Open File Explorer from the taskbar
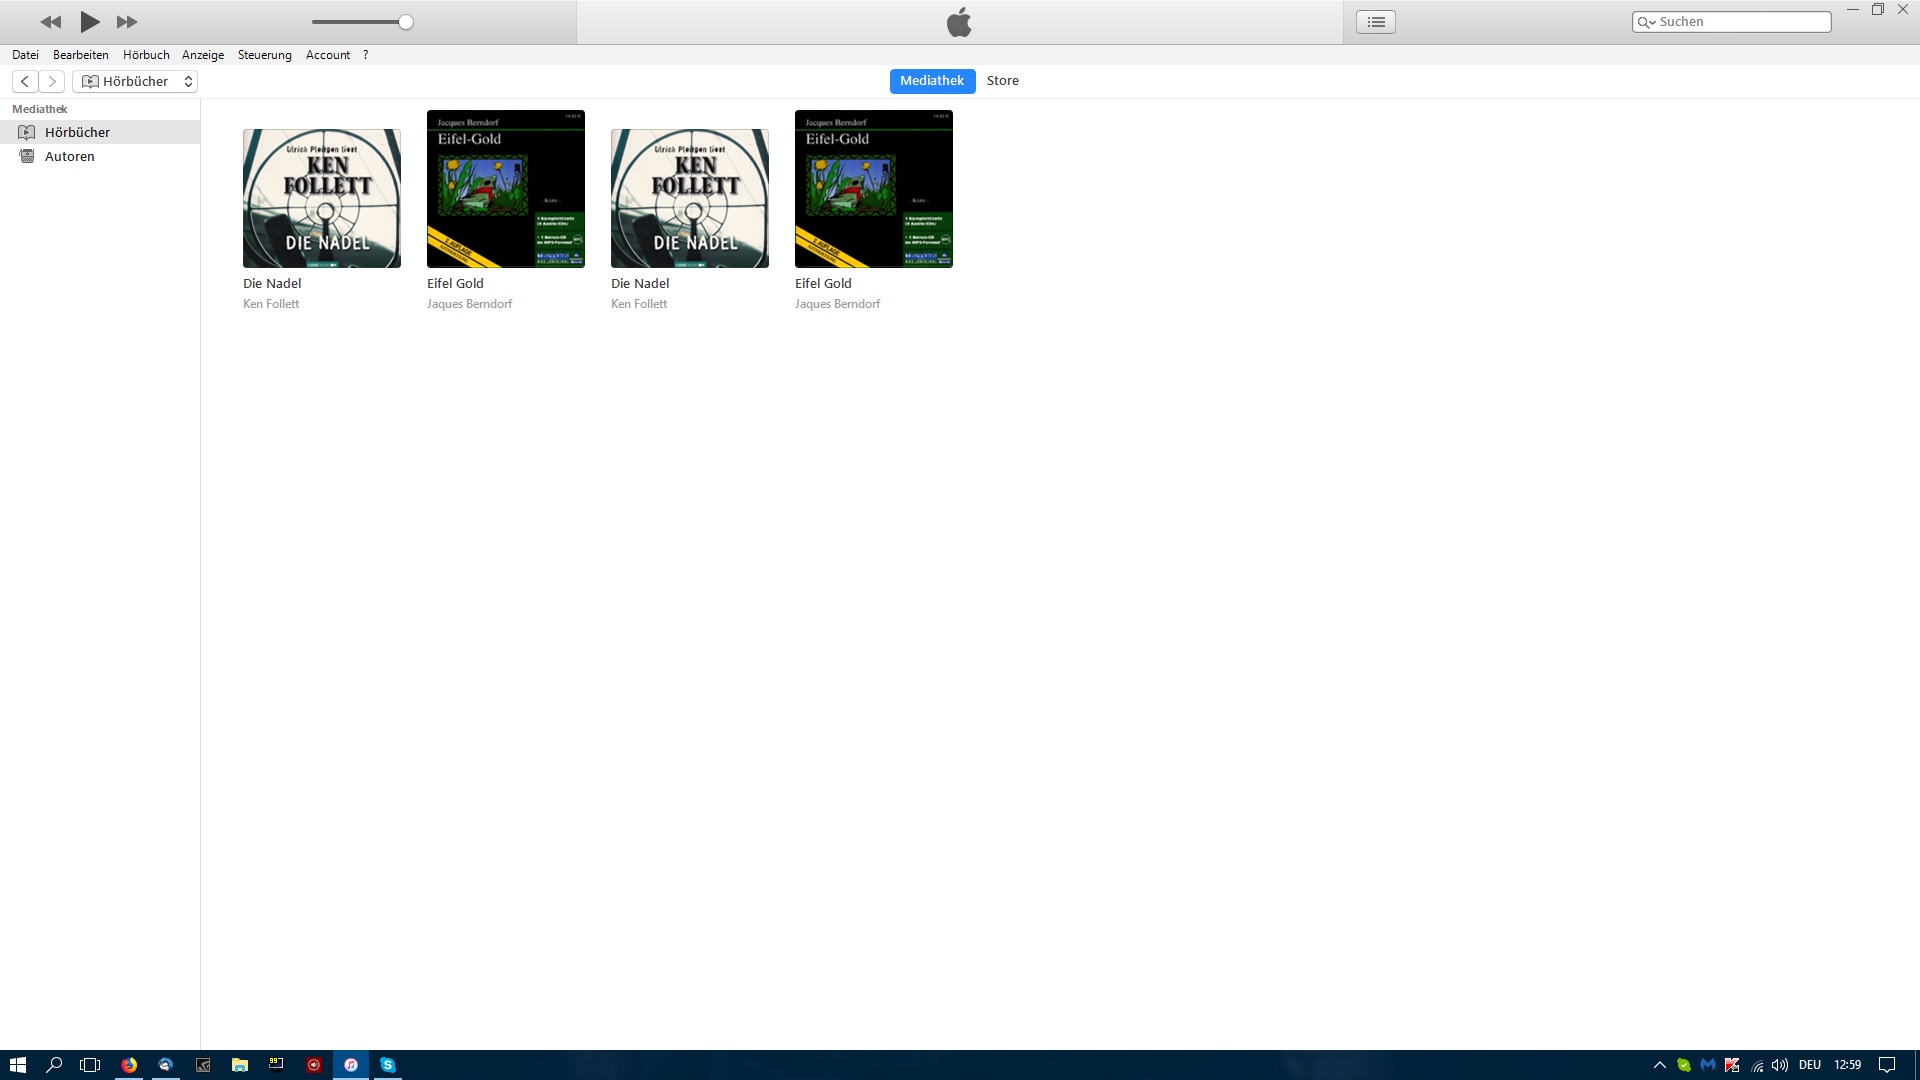Viewport: 1920px width, 1080px height. pyautogui.click(x=240, y=1065)
